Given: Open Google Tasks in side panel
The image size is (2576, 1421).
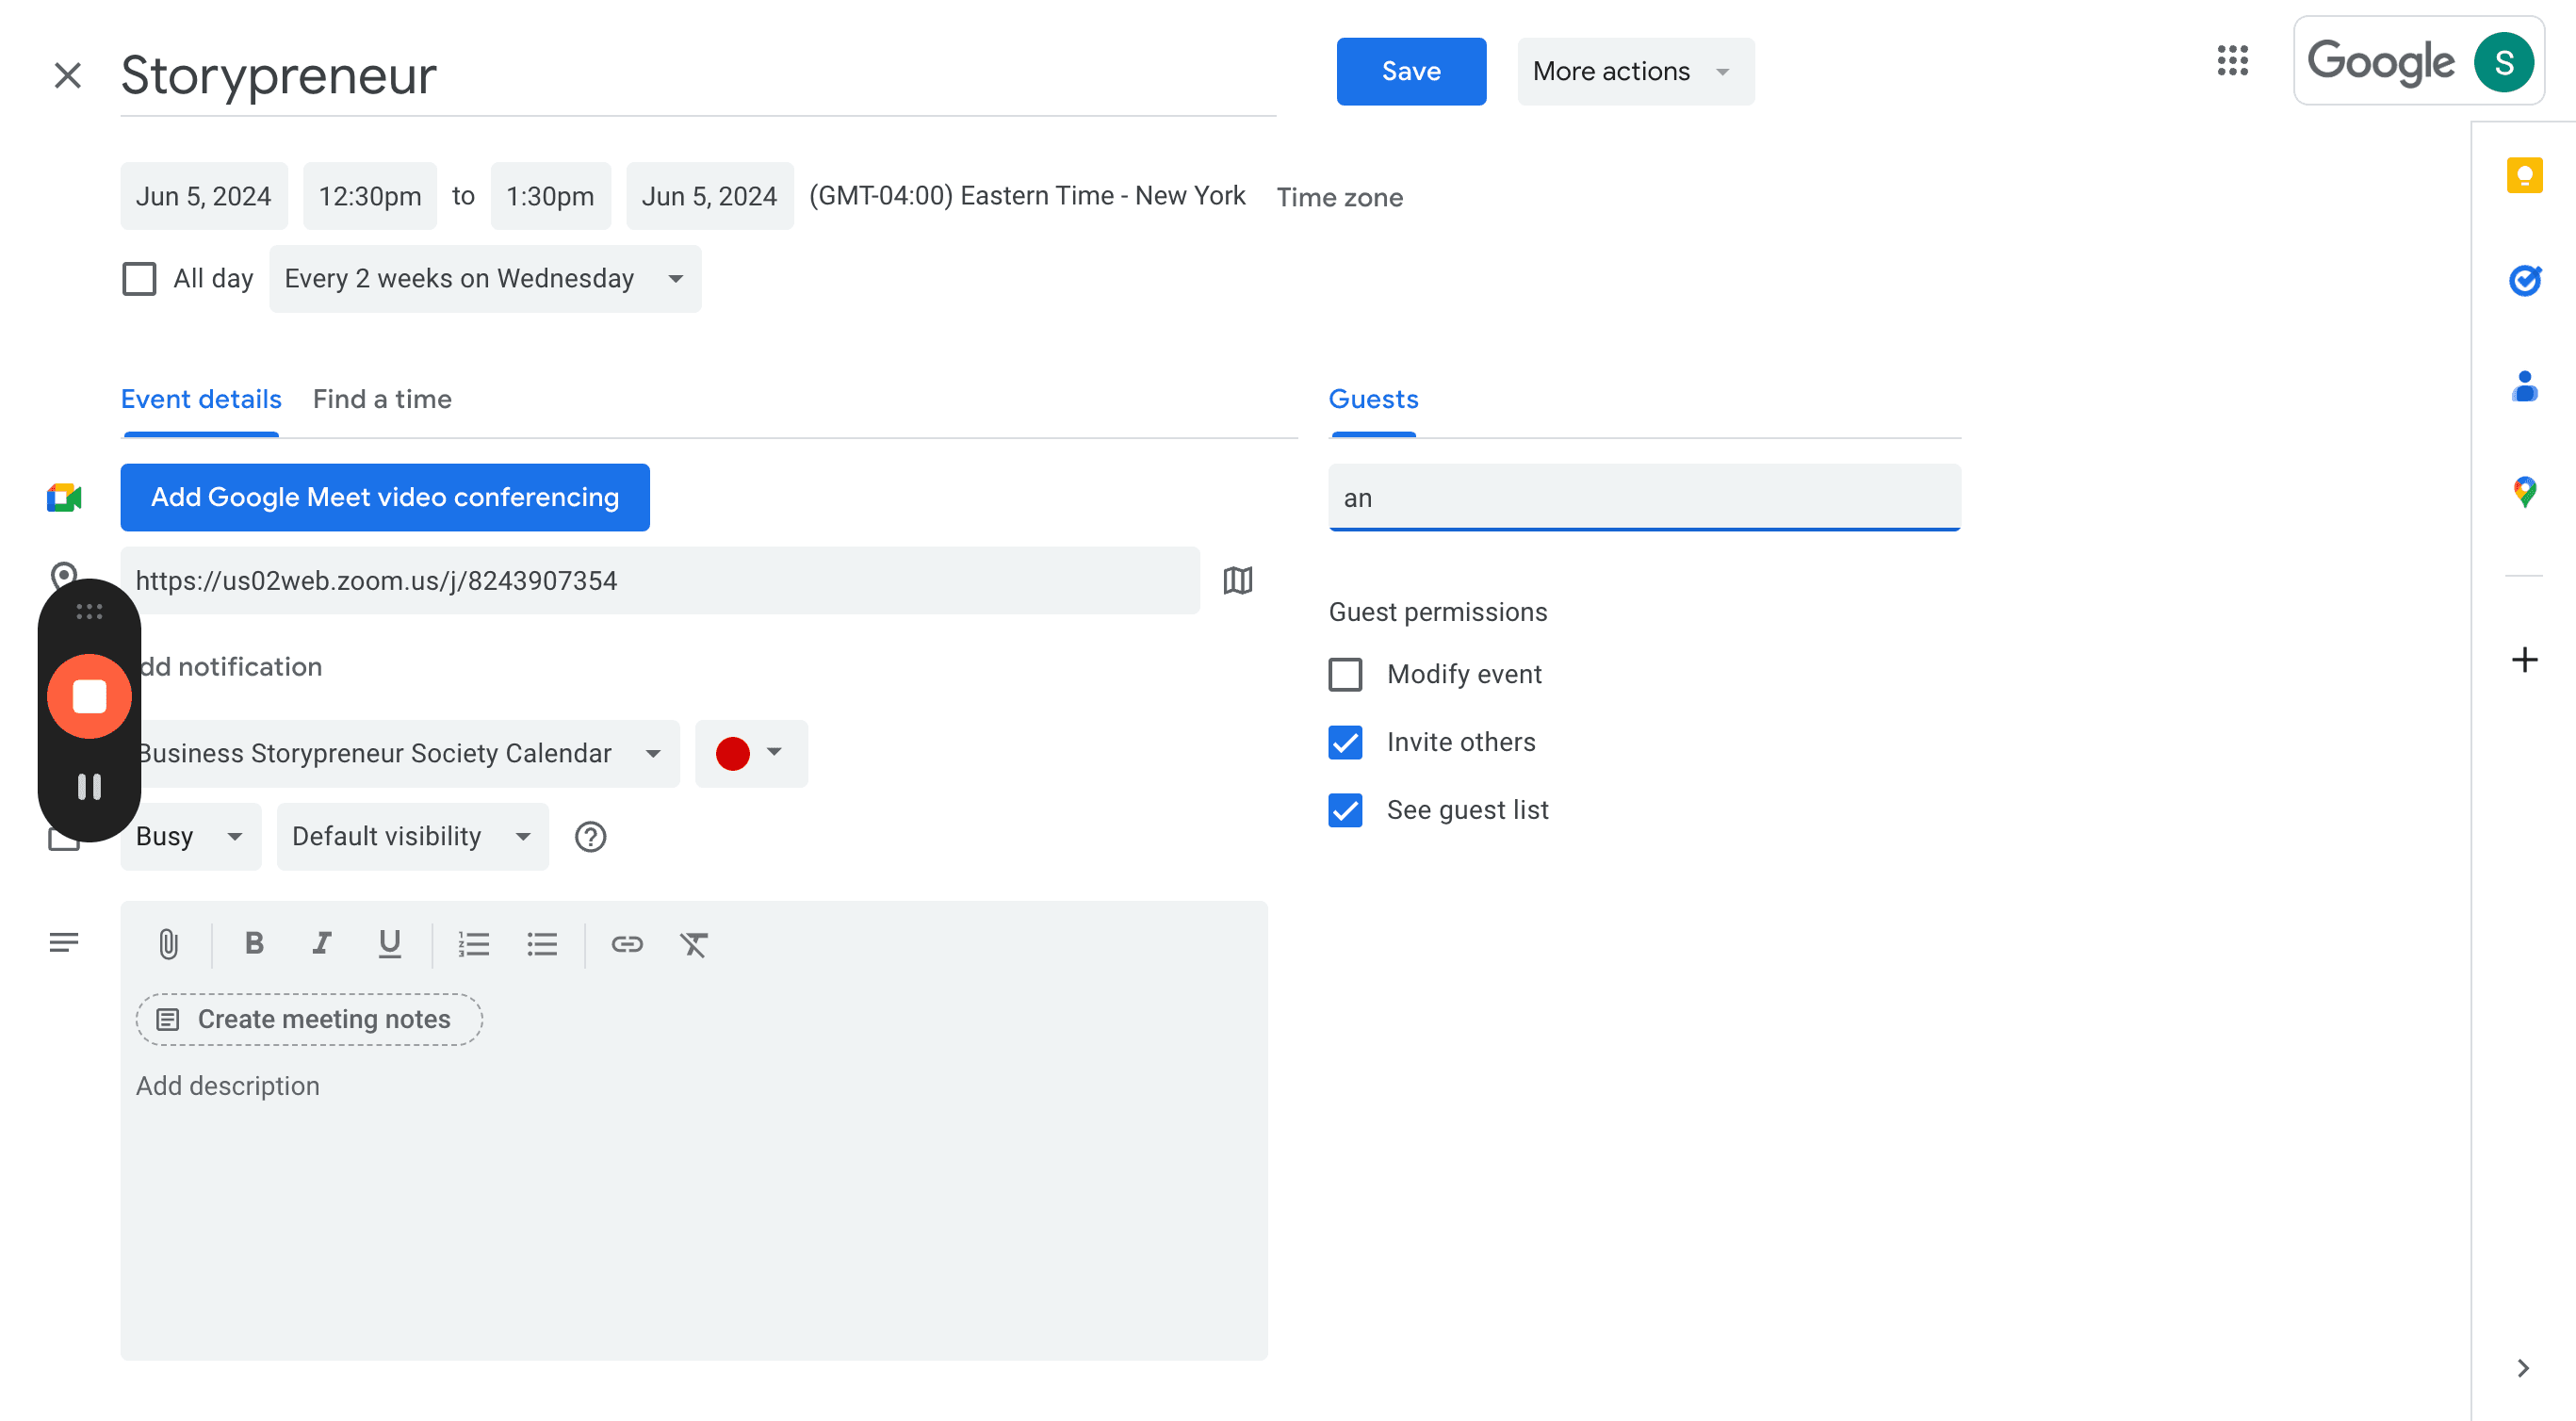Looking at the screenshot, I should point(2524,281).
